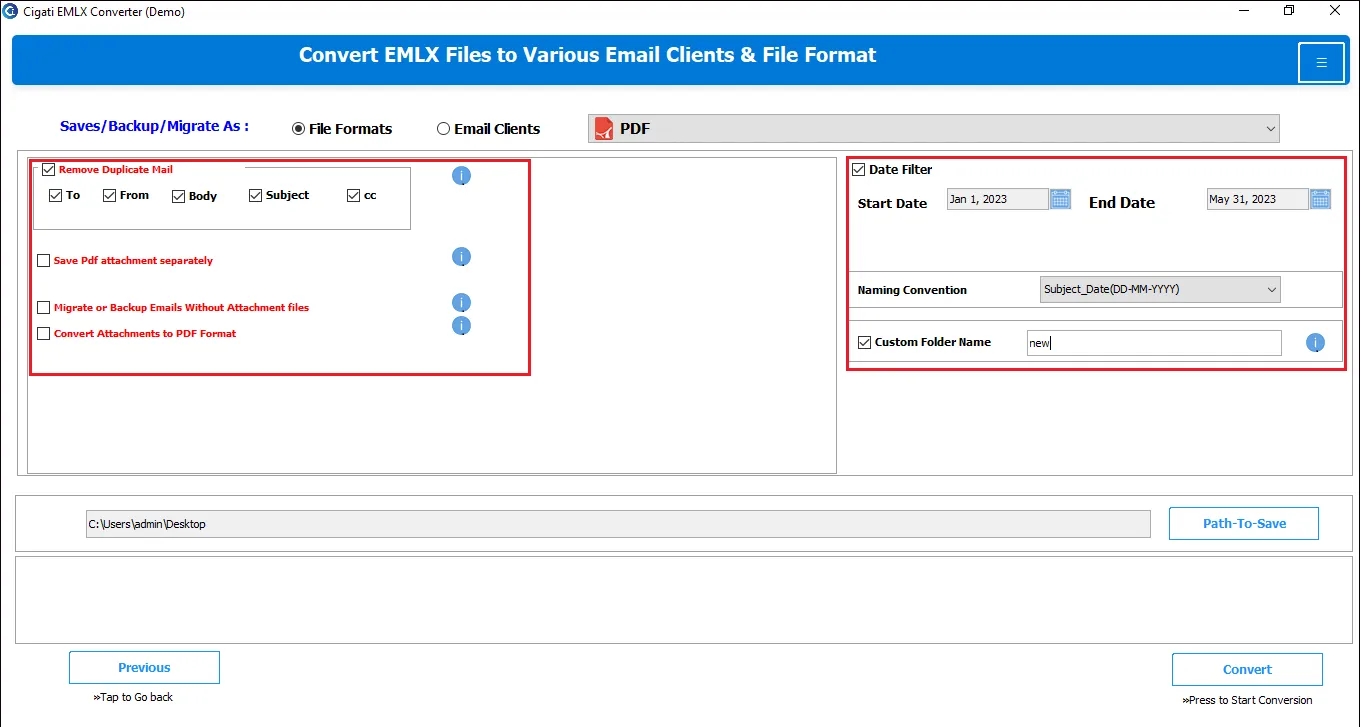Click the Start Date field Jan 1, 2023
Image resolution: width=1360 pixels, height=727 pixels.
point(997,199)
